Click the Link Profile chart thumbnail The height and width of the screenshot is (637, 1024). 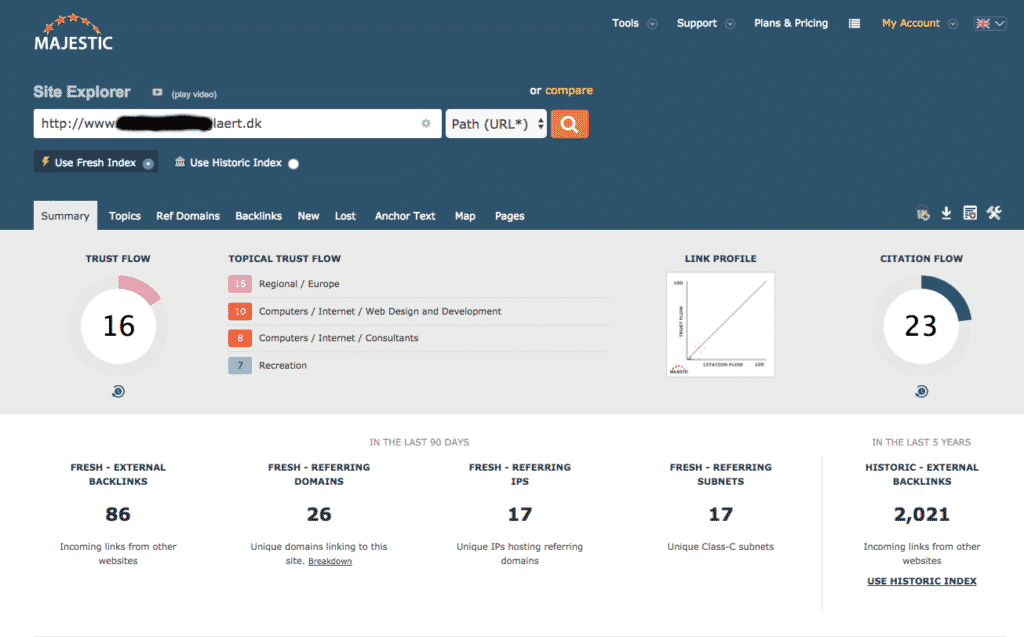click(x=720, y=325)
